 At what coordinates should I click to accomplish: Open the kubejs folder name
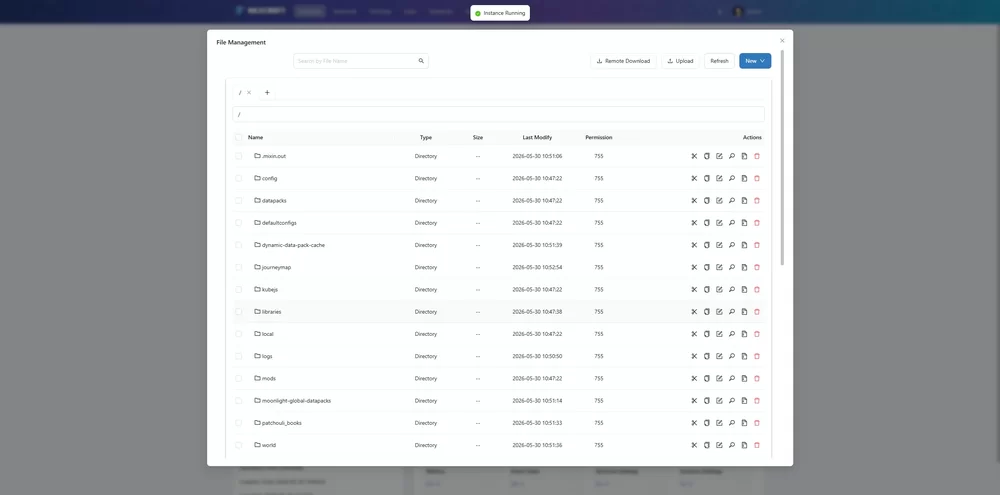(270, 290)
